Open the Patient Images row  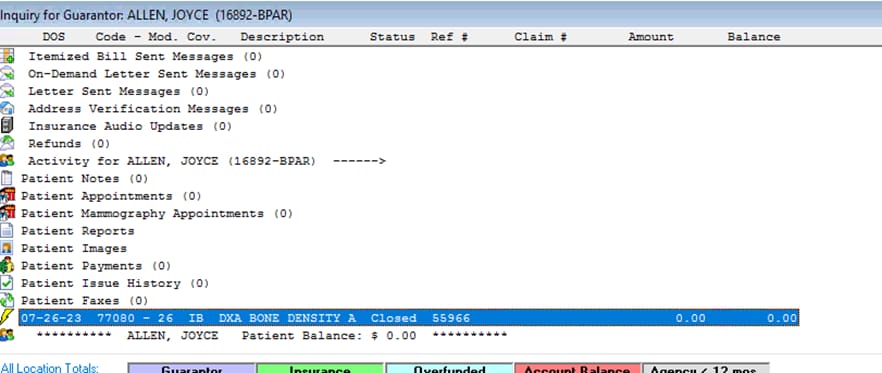(x=74, y=248)
